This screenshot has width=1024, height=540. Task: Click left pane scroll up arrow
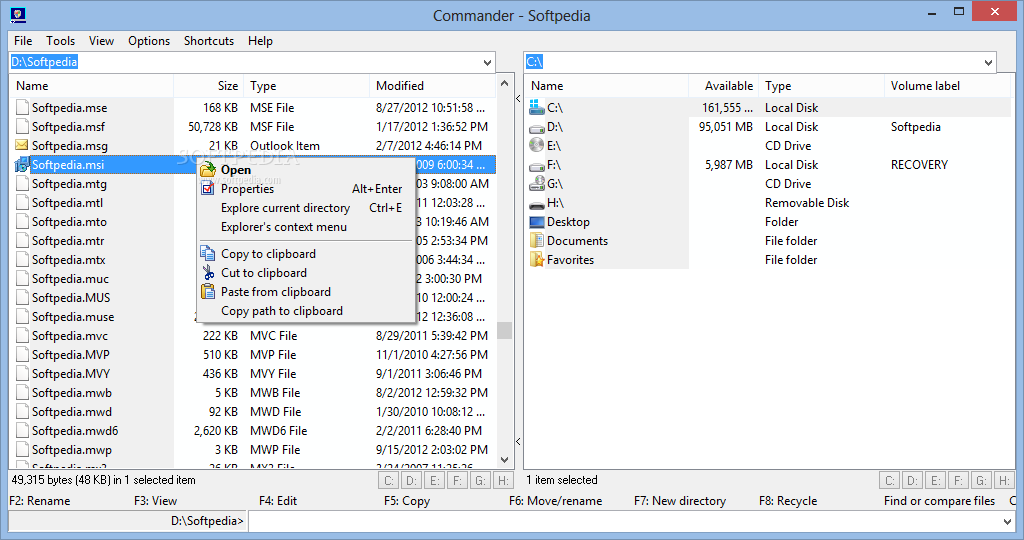(x=504, y=84)
